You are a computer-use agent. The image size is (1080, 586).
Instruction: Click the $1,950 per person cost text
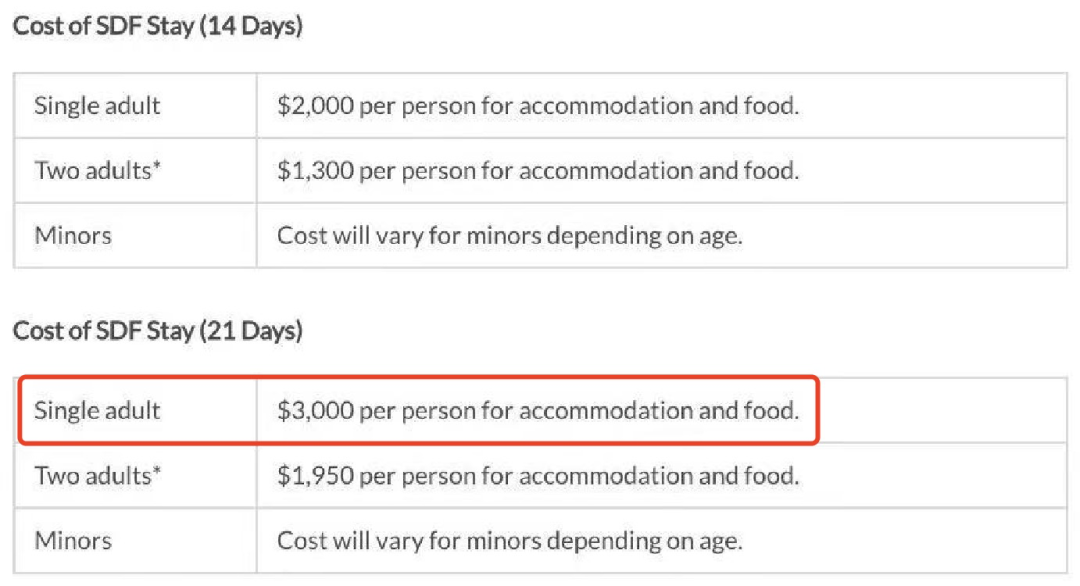(538, 475)
